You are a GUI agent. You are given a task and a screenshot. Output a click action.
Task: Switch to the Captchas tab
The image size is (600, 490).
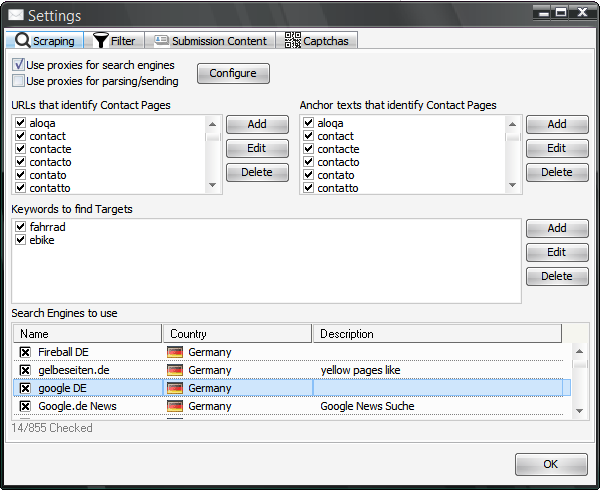pos(319,41)
